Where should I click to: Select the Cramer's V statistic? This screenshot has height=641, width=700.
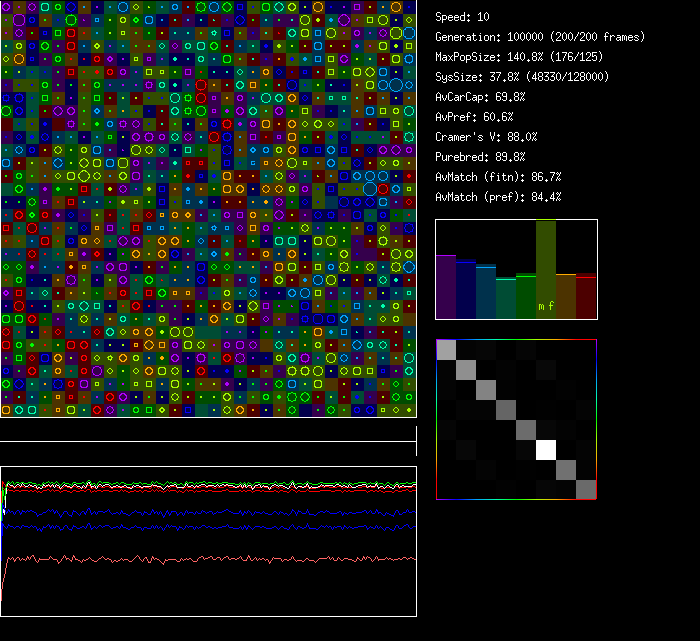pyautogui.click(x=486, y=137)
